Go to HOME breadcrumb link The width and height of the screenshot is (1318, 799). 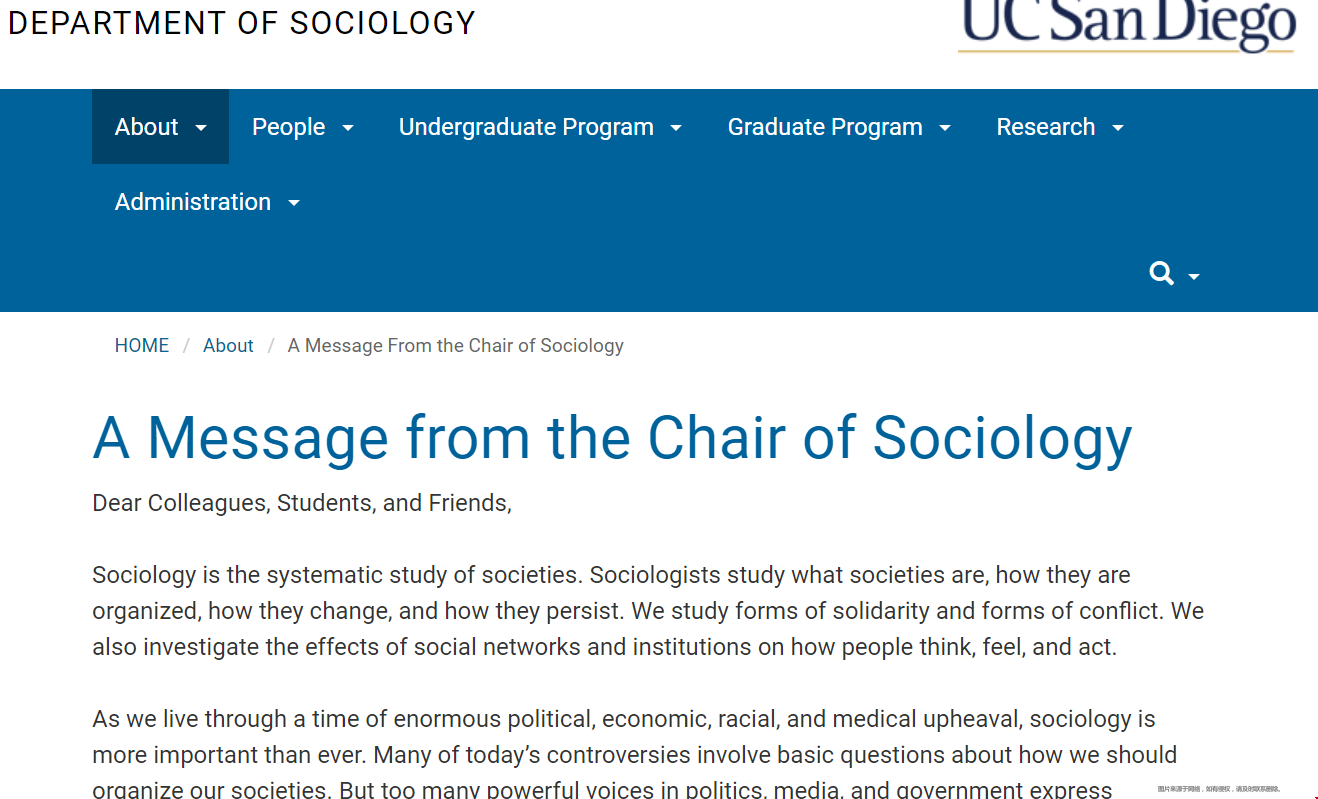[142, 346]
